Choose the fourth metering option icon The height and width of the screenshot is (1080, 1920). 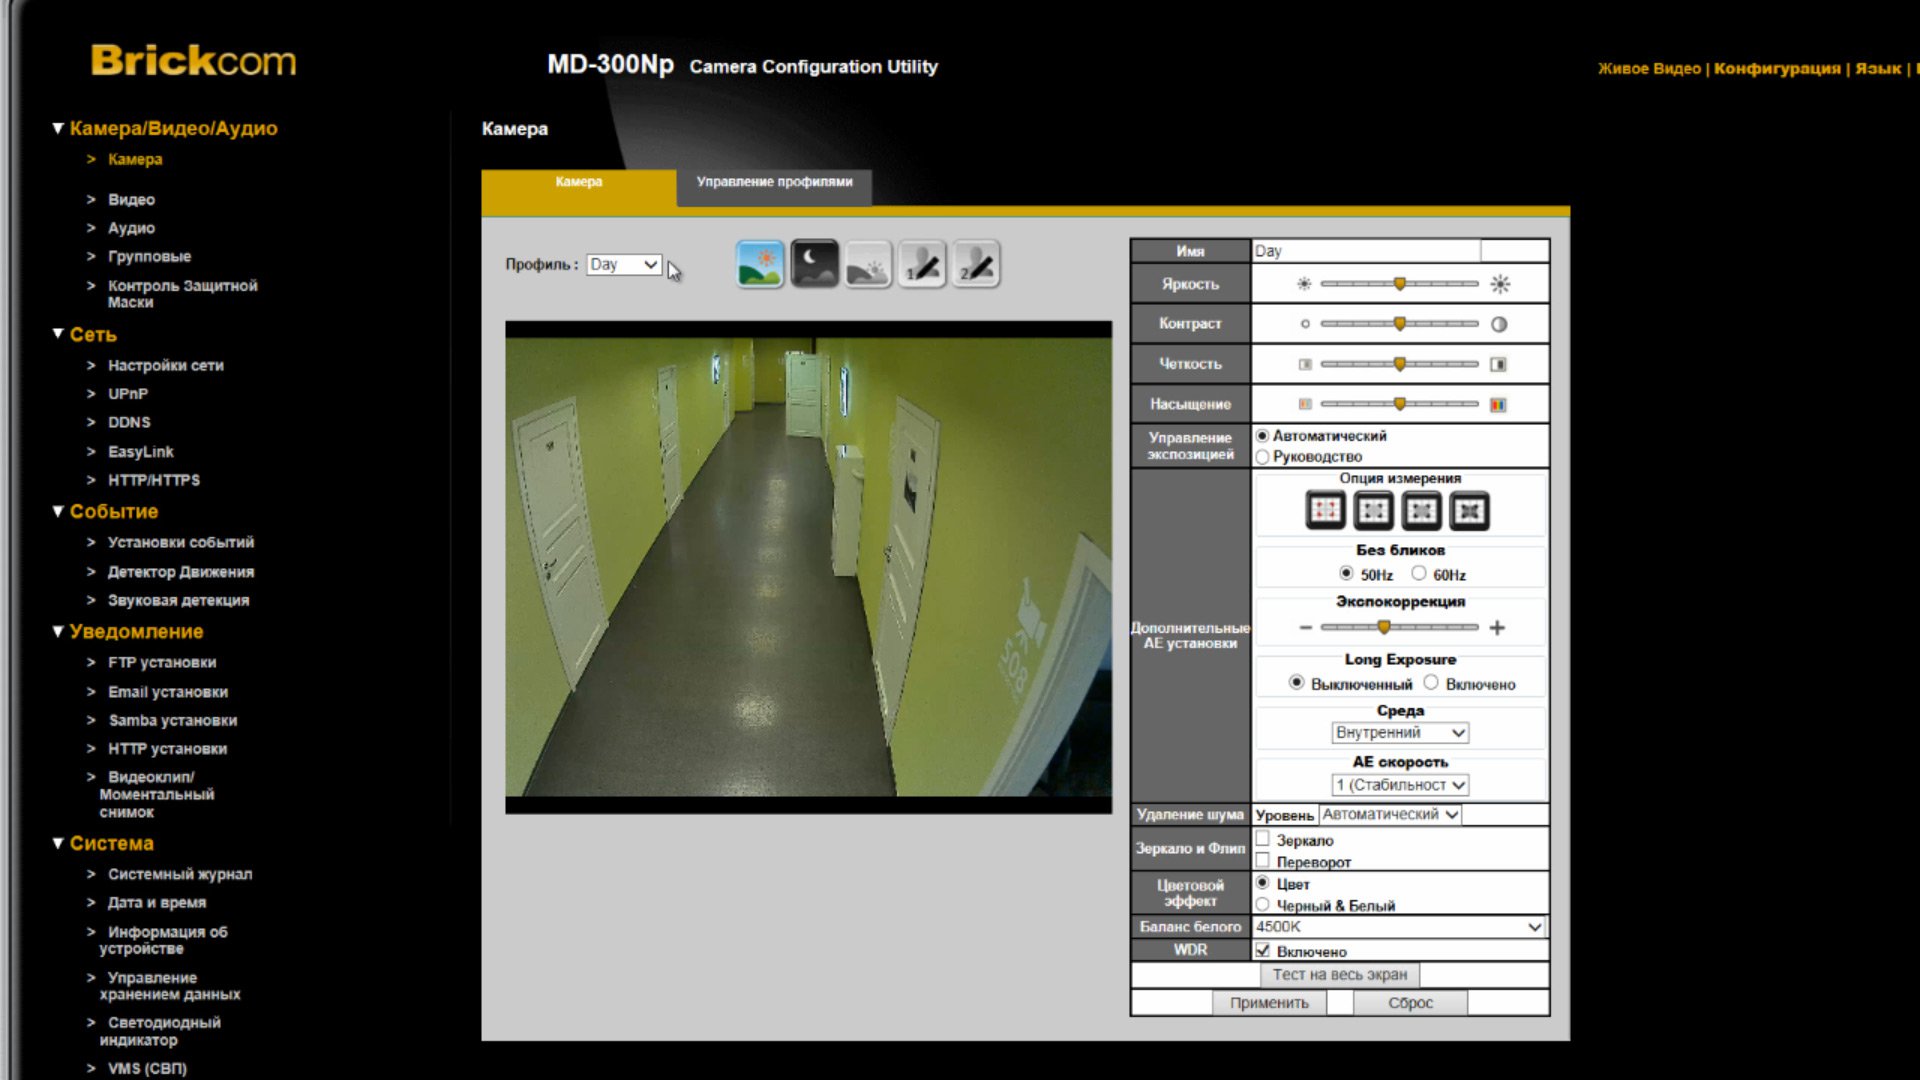pyautogui.click(x=1469, y=511)
